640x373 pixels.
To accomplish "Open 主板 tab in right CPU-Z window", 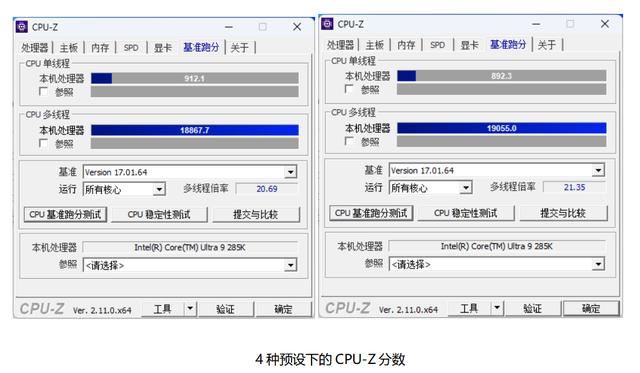I will click(374, 45).
